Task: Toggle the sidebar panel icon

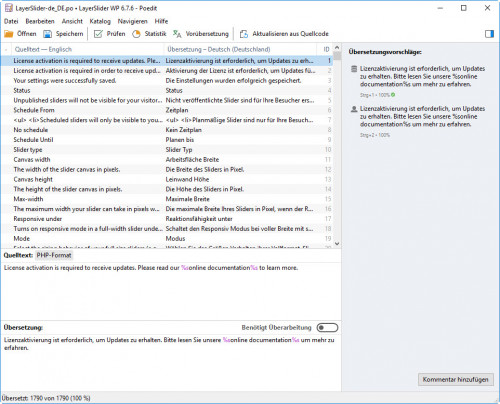Action: tap(489, 34)
